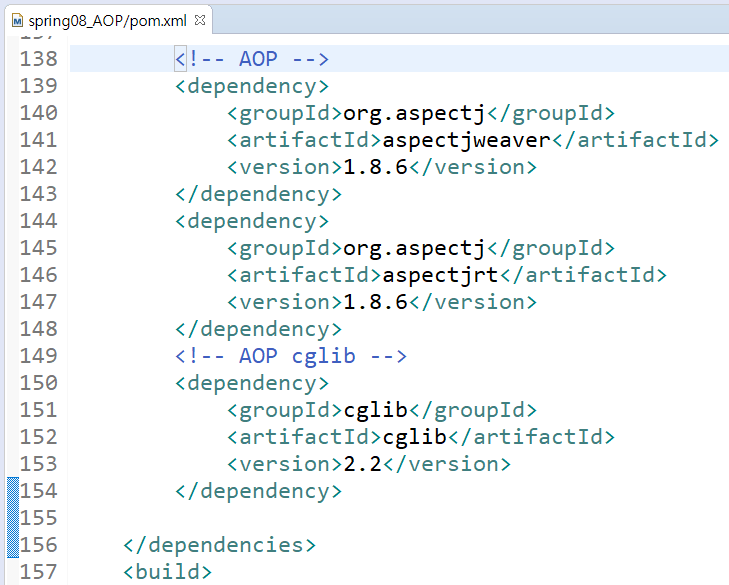Click version 1.8.6 on line 147
Screen dimensions: 729x585
pos(375,302)
